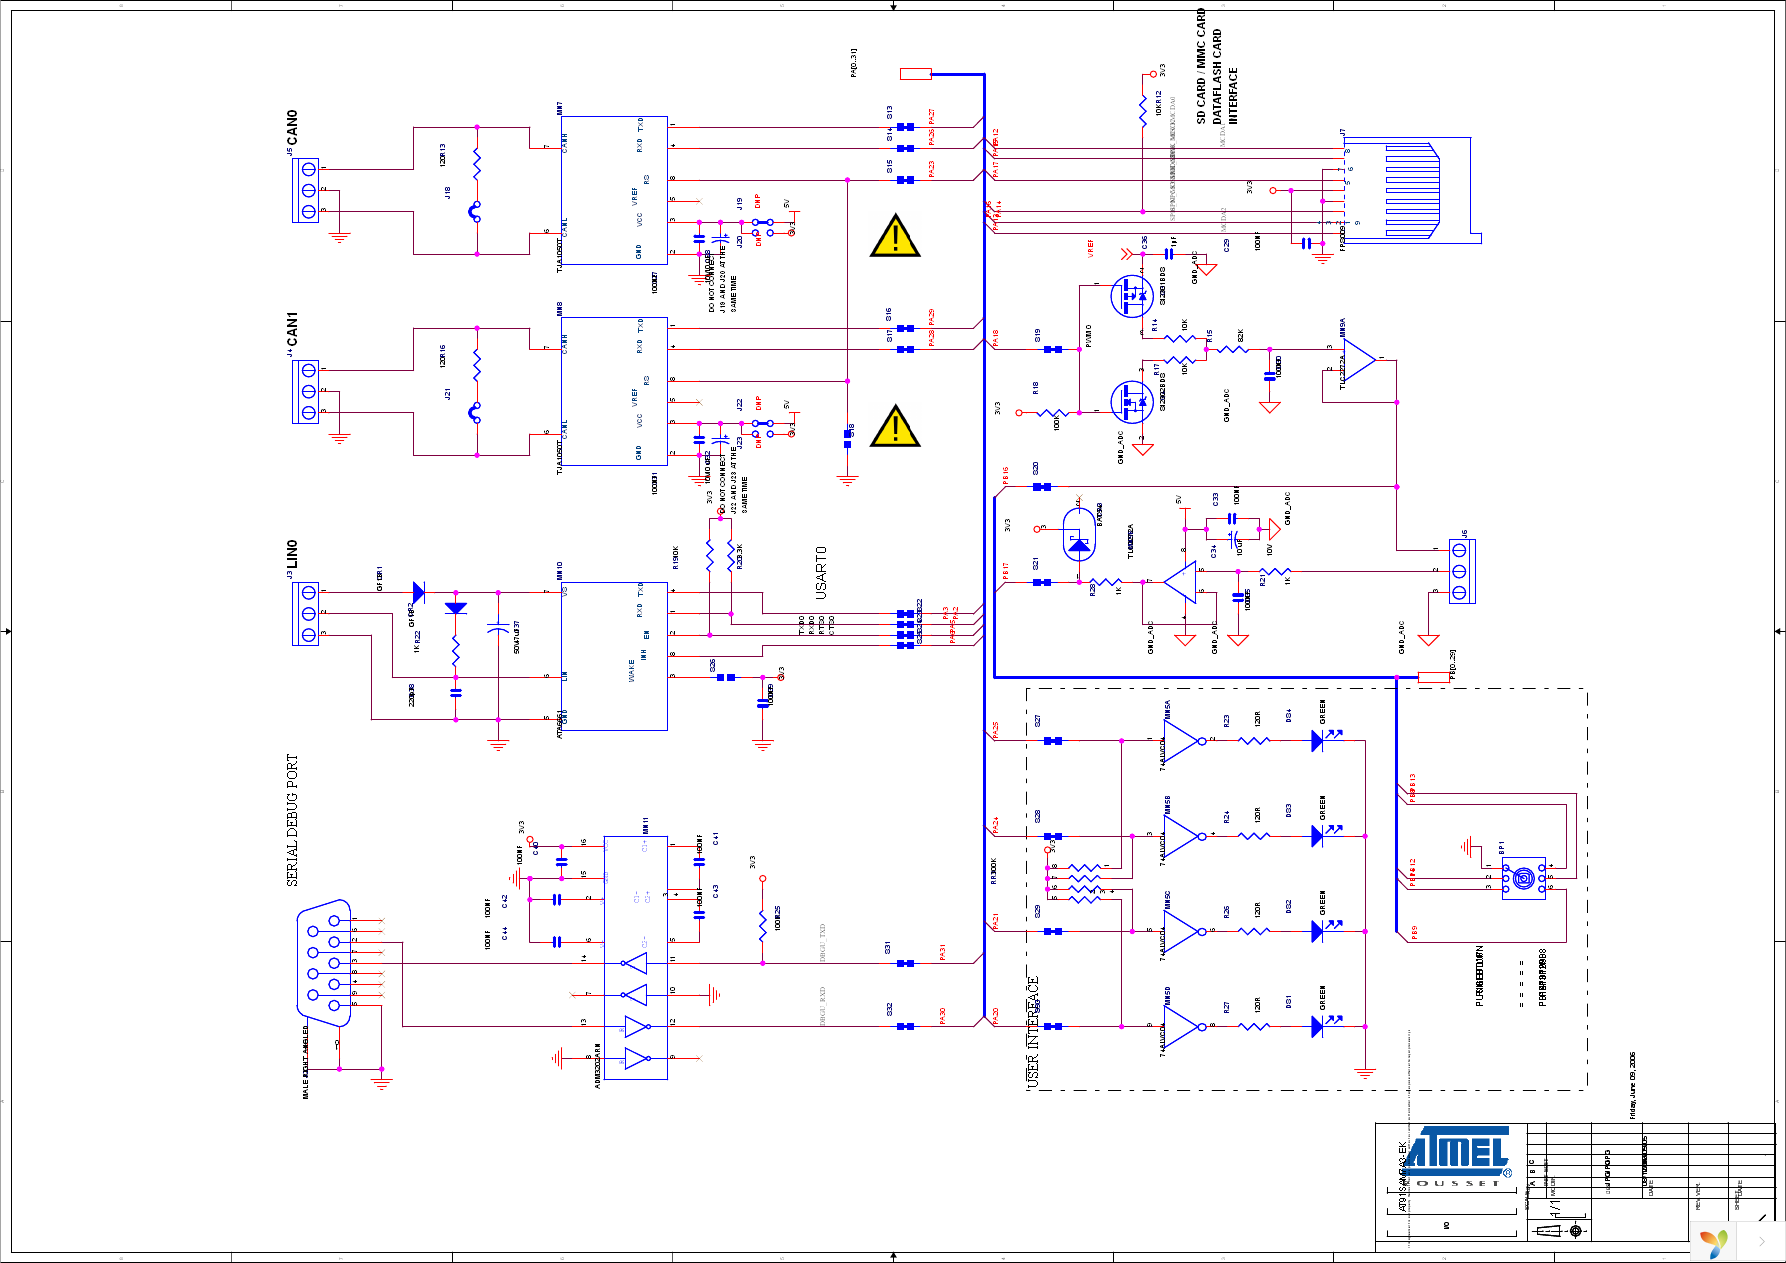Viewport: 1786px width, 1263px height.
Task: Select the MN10 LIN transceiver chip block
Action: [x=614, y=656]
